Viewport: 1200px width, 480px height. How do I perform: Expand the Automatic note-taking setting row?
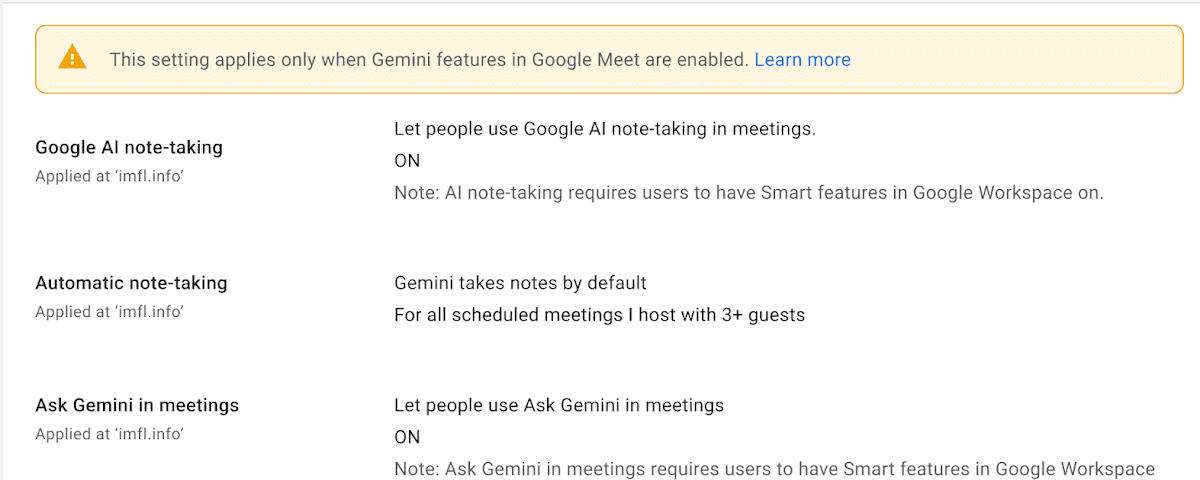click(131, 283)
